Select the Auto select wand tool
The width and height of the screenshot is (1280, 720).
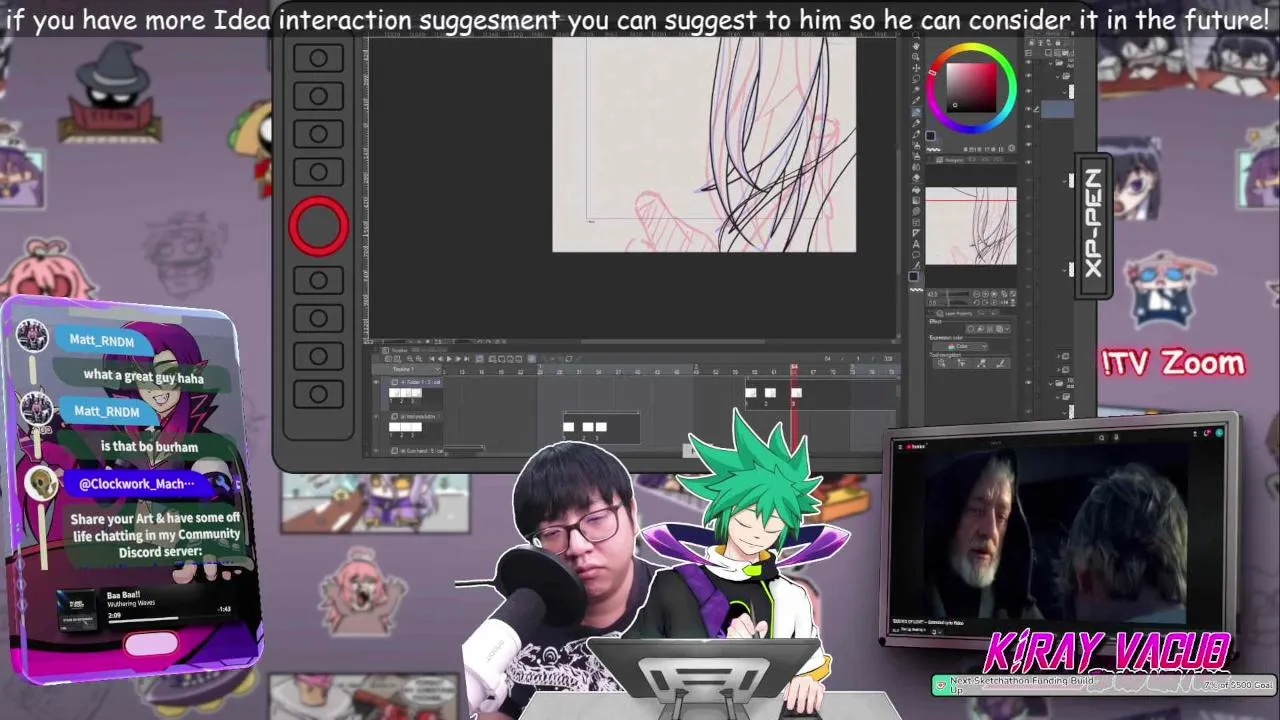click(x=916, y=89)
